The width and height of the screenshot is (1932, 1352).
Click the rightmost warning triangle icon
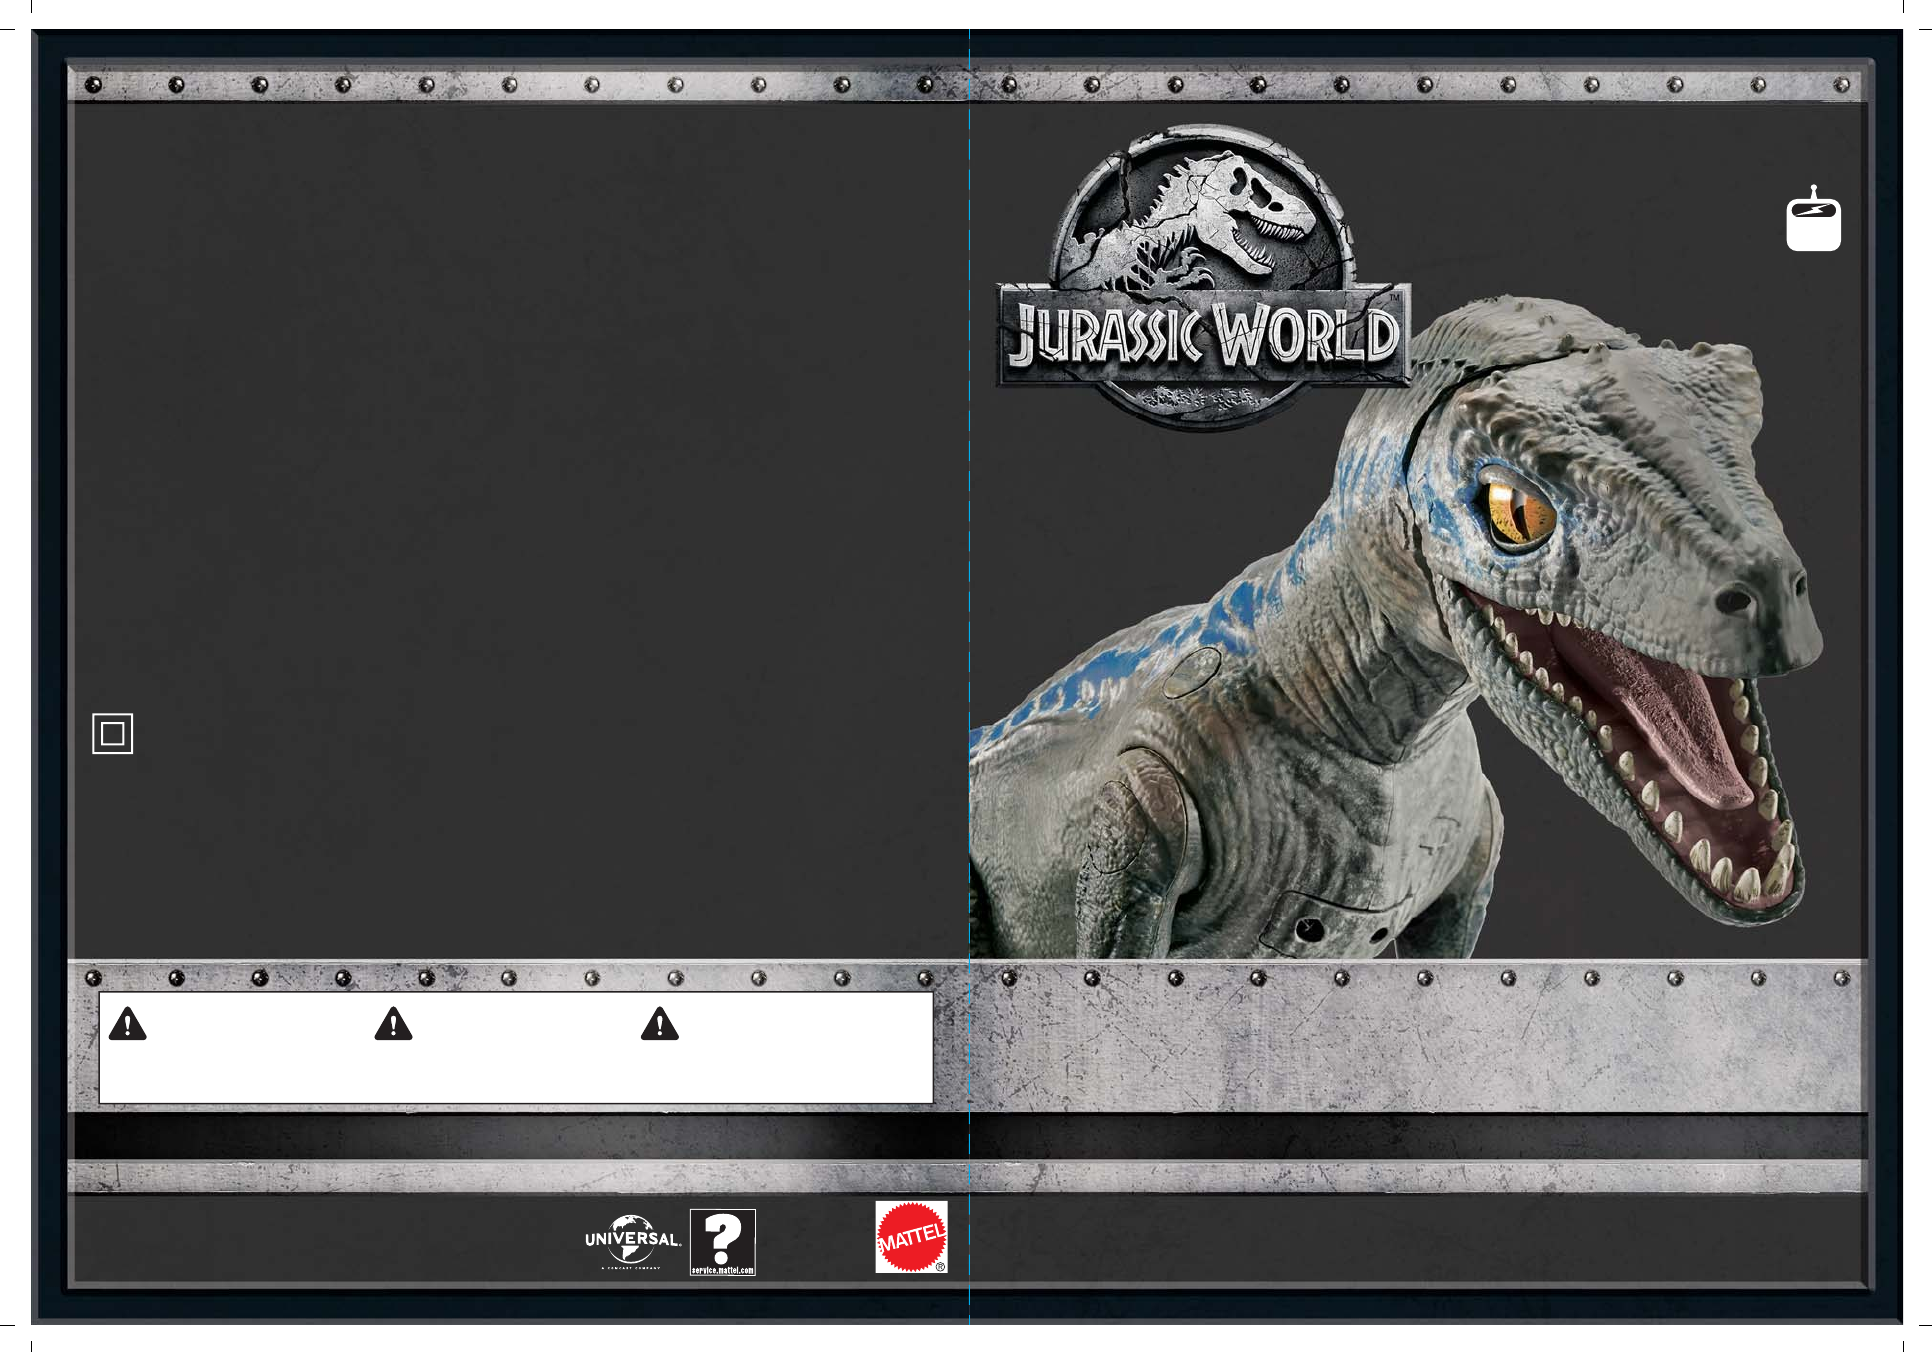click(660, 1025)
